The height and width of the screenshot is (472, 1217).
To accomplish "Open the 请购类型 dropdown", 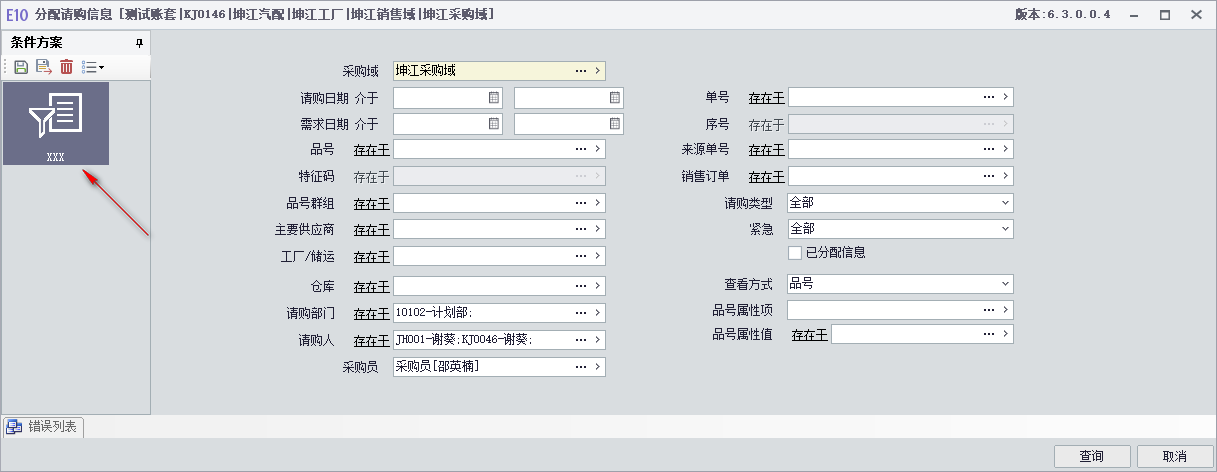I will click(1005, 203).
